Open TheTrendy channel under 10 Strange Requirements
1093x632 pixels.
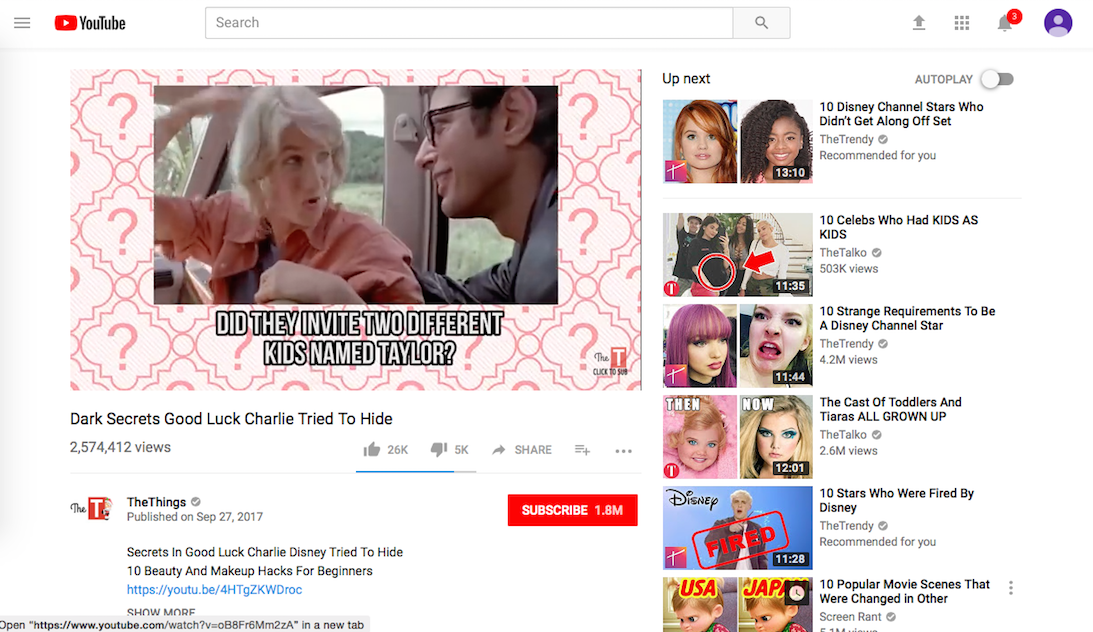[x=846, y=344]
